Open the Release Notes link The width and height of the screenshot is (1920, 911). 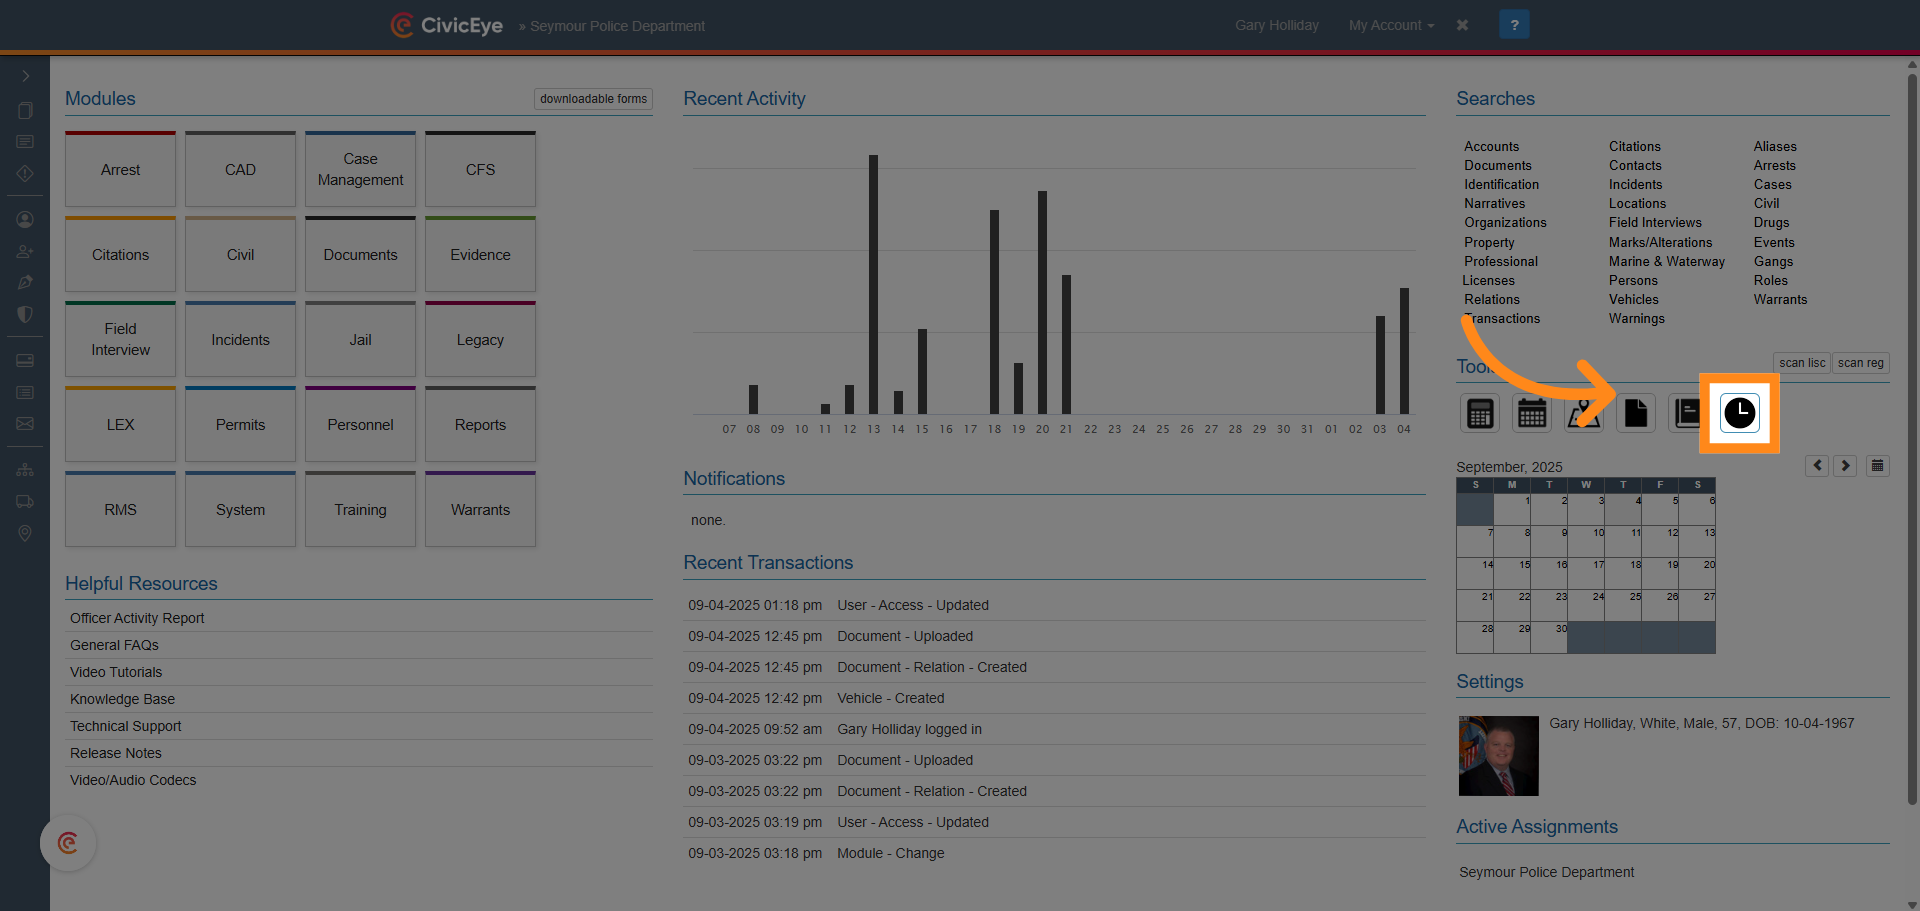click(116, 753)
